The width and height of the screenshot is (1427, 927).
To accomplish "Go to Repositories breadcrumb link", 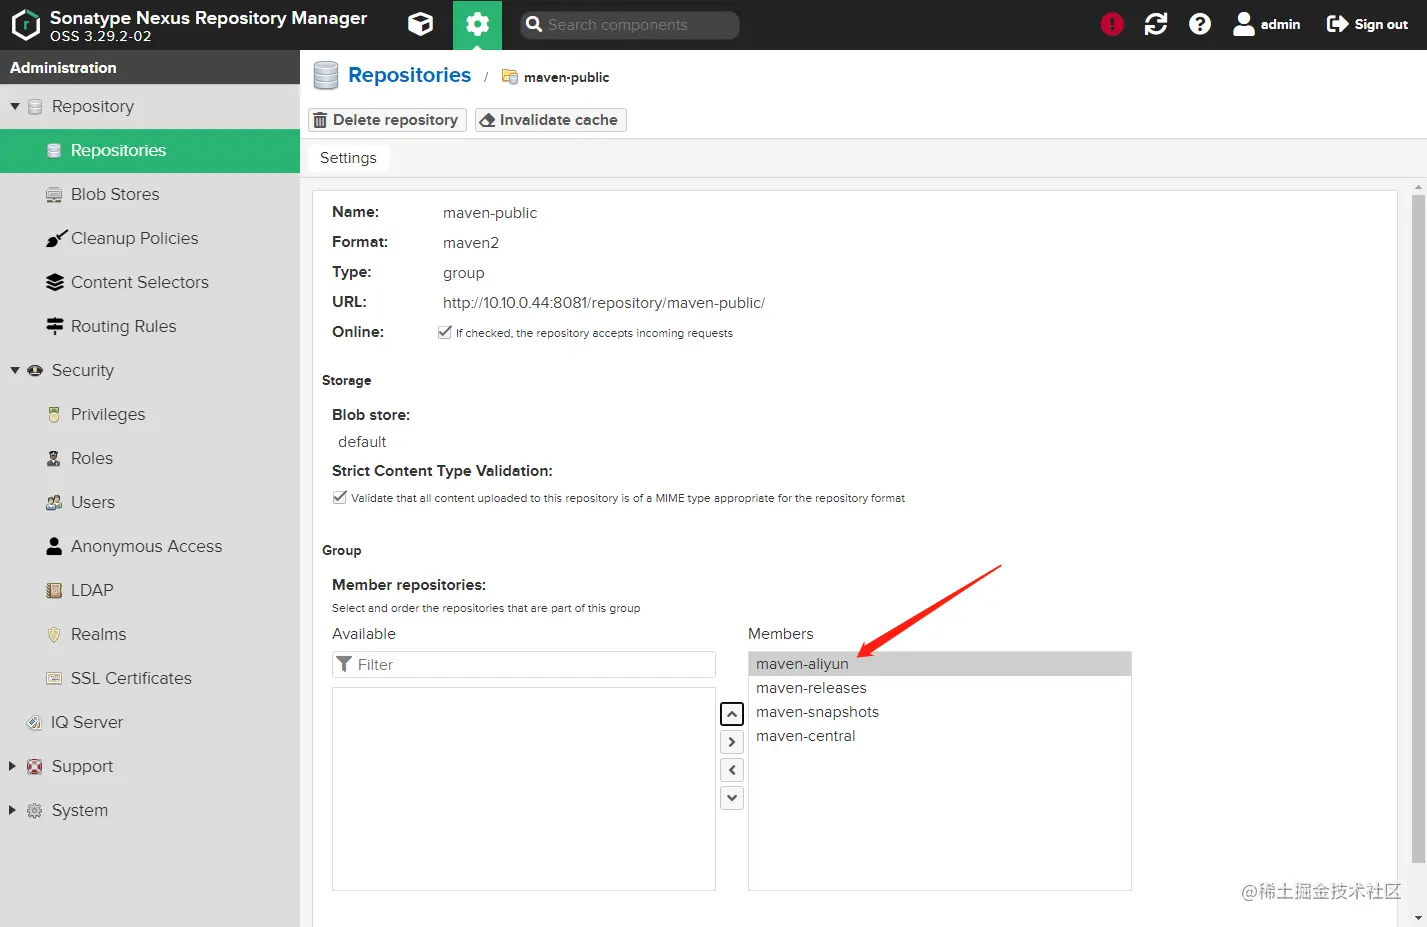I will (409, 75).
